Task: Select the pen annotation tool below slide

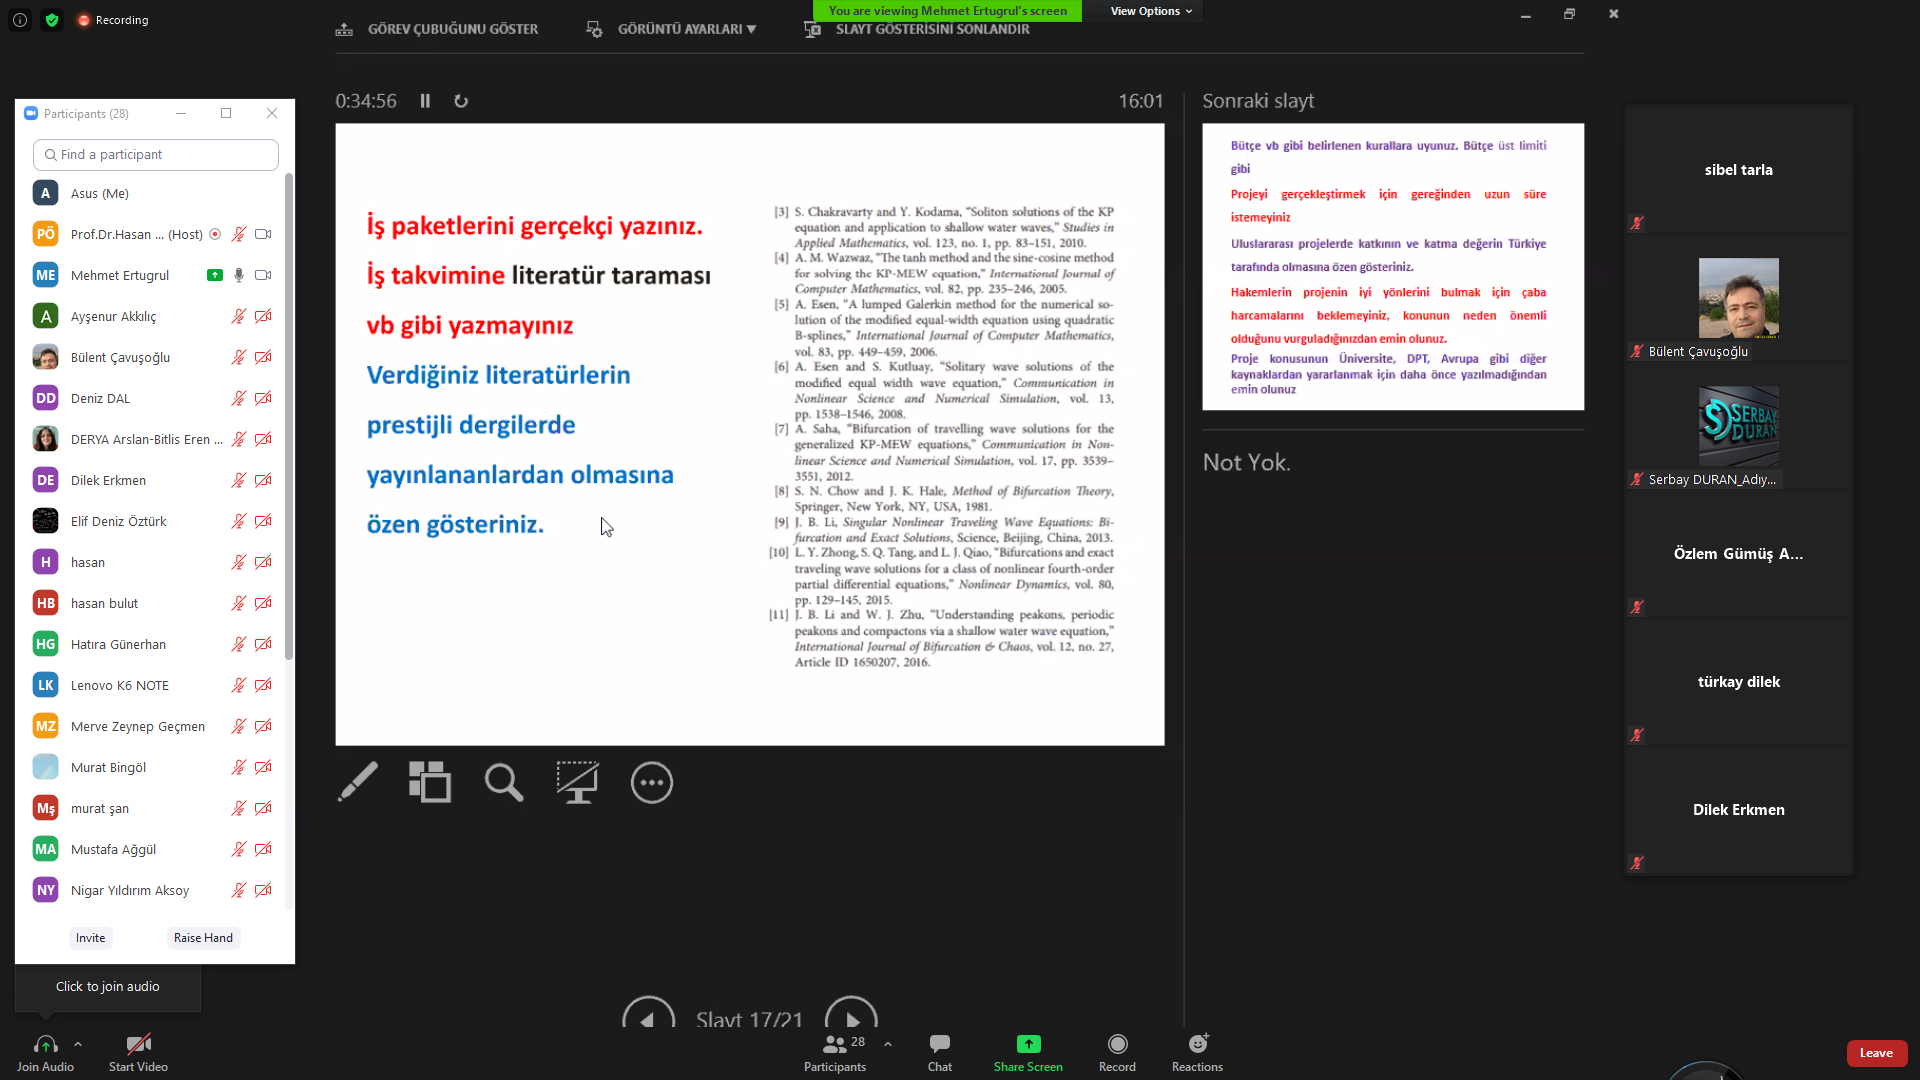Action: click(x=357, y=782)
